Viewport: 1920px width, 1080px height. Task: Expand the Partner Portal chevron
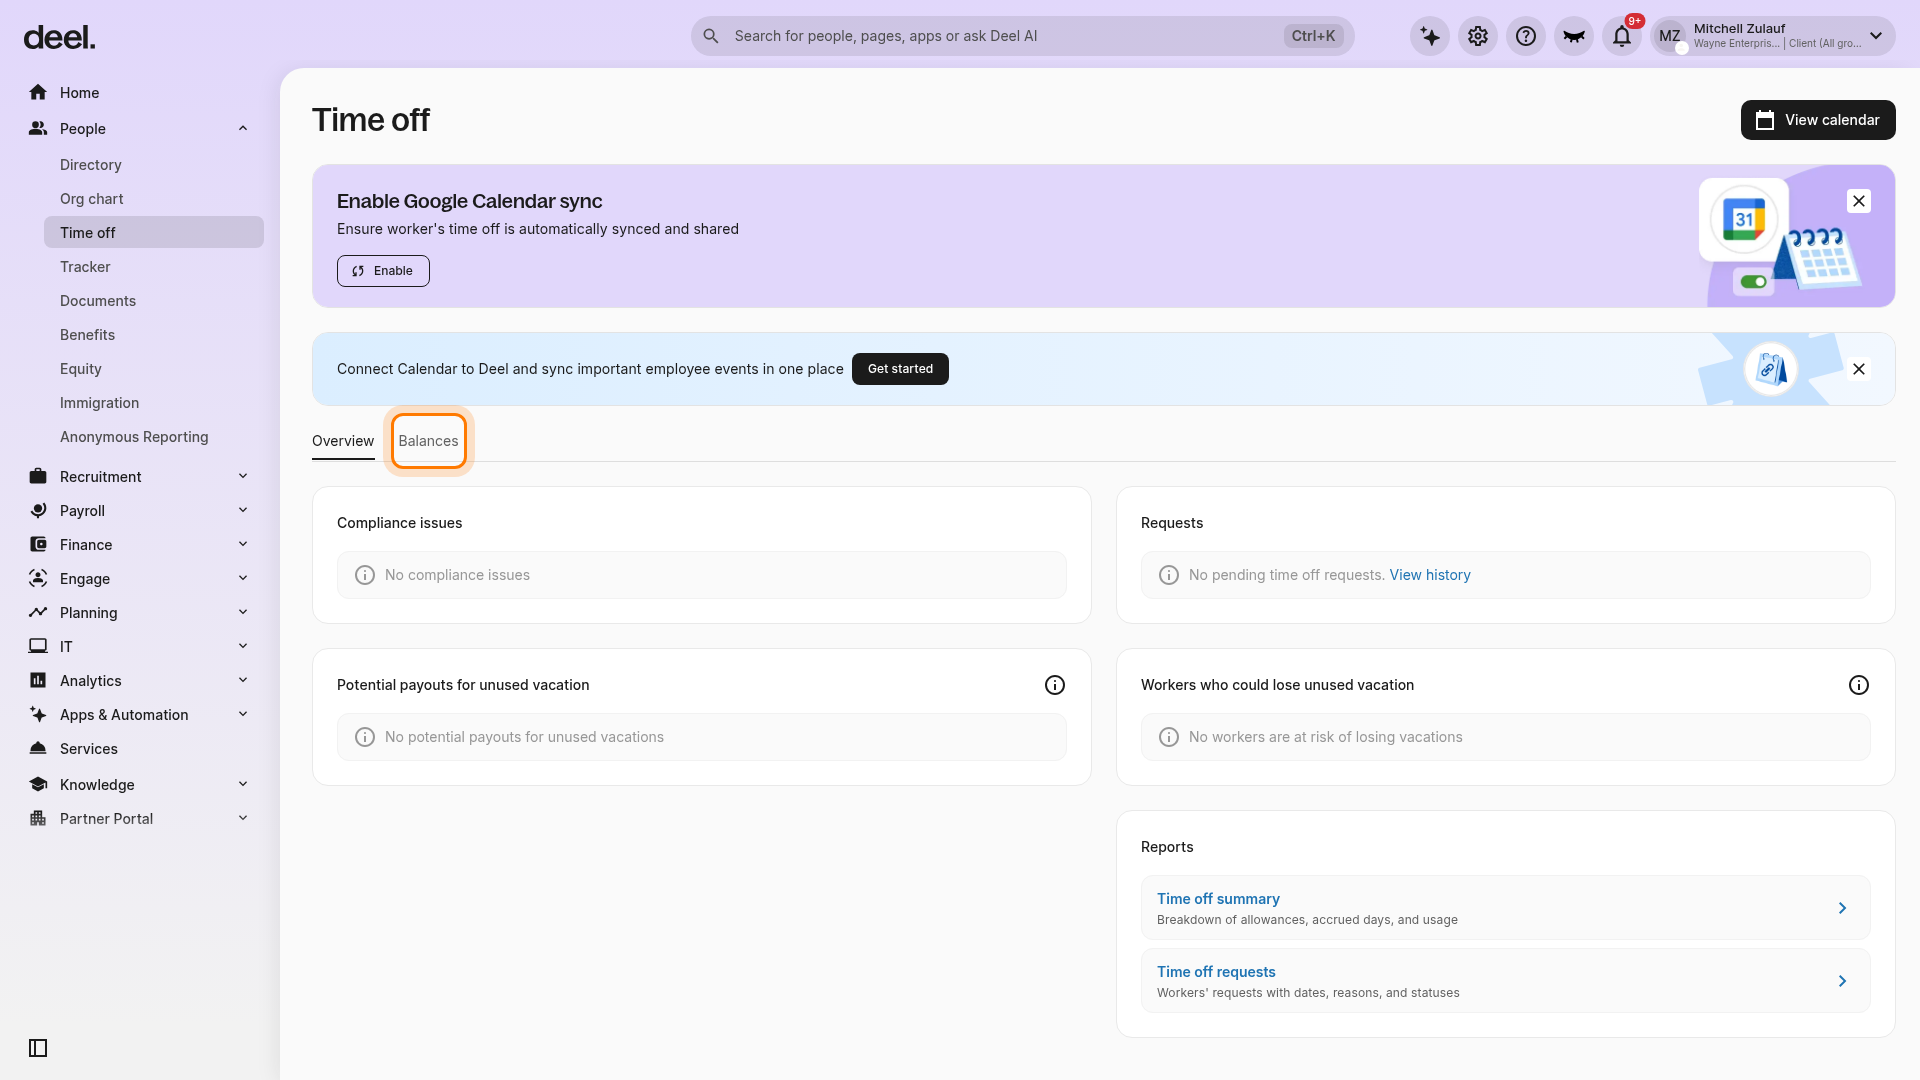tap(243, 818)
